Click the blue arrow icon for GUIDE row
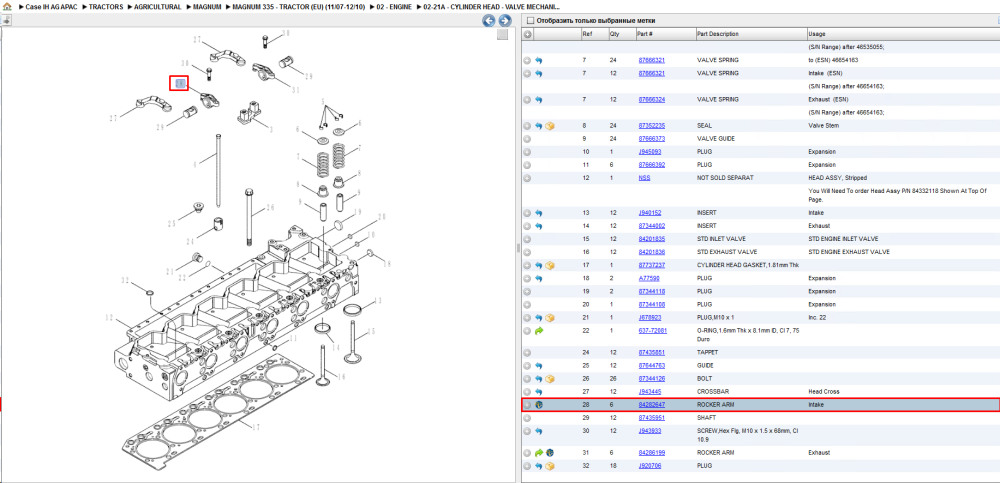Viewport: 1000px width, 483px height. [538, 366]
